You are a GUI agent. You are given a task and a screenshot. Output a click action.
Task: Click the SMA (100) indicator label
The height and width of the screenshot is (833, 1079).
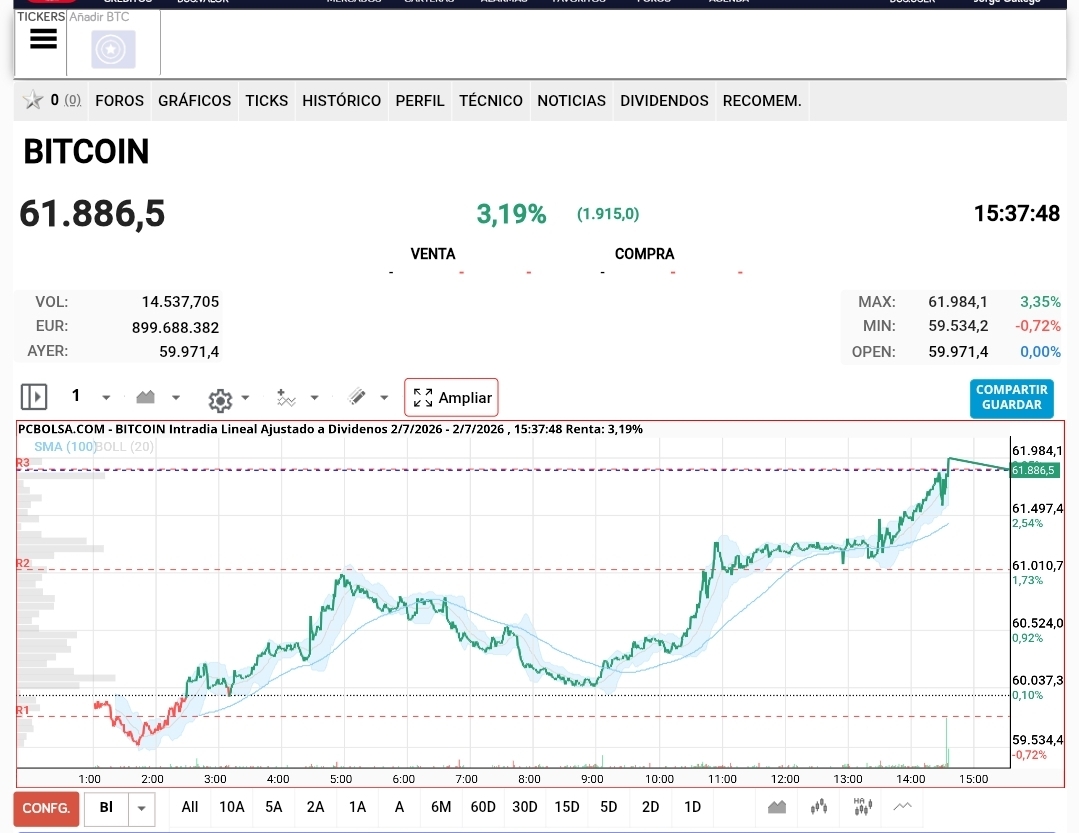click(x=65, y=447)
